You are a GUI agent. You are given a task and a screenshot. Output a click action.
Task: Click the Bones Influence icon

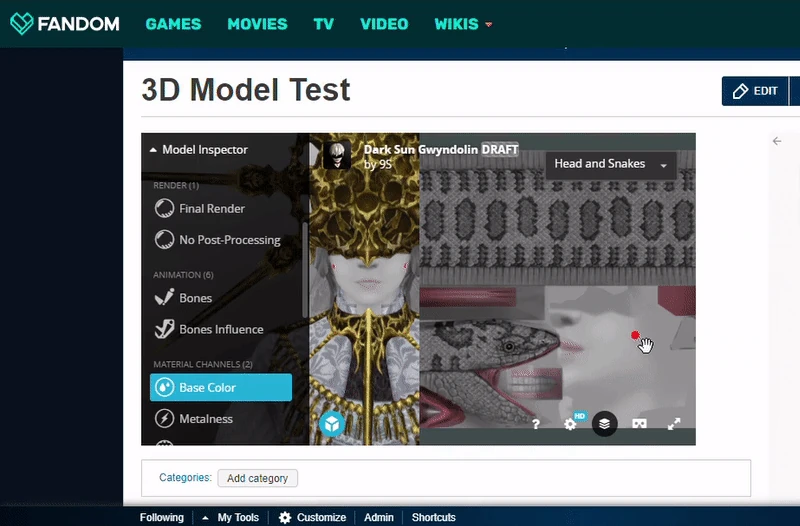pyautogui.click(x=164, y=329)
